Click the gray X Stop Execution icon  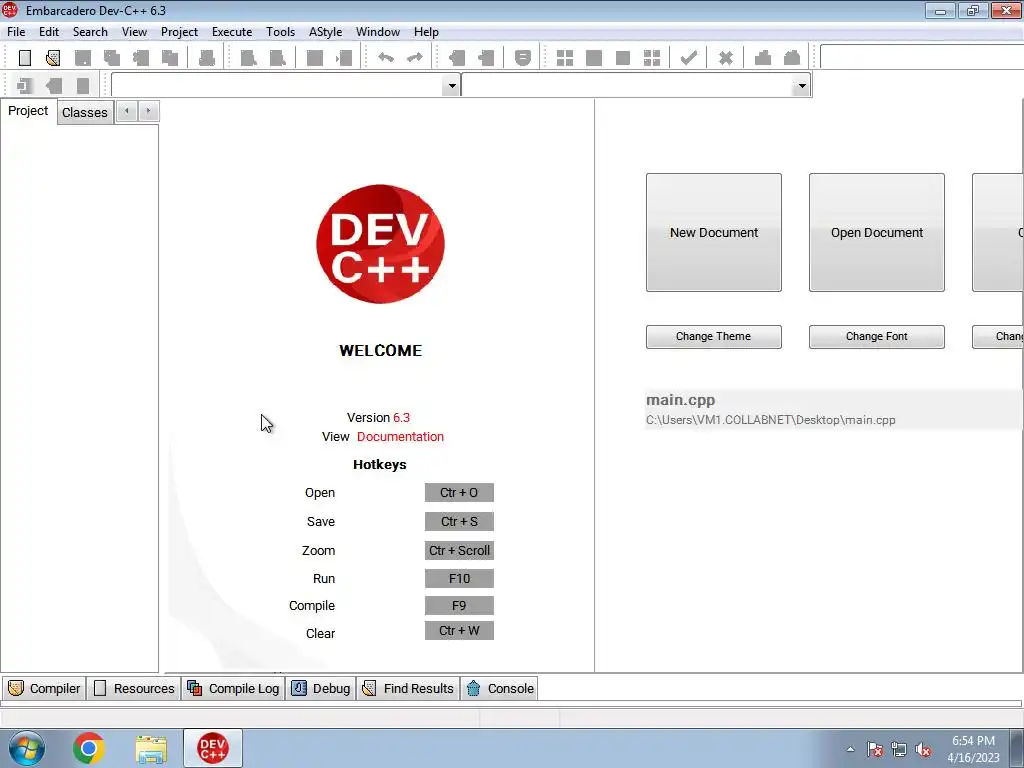726,58
